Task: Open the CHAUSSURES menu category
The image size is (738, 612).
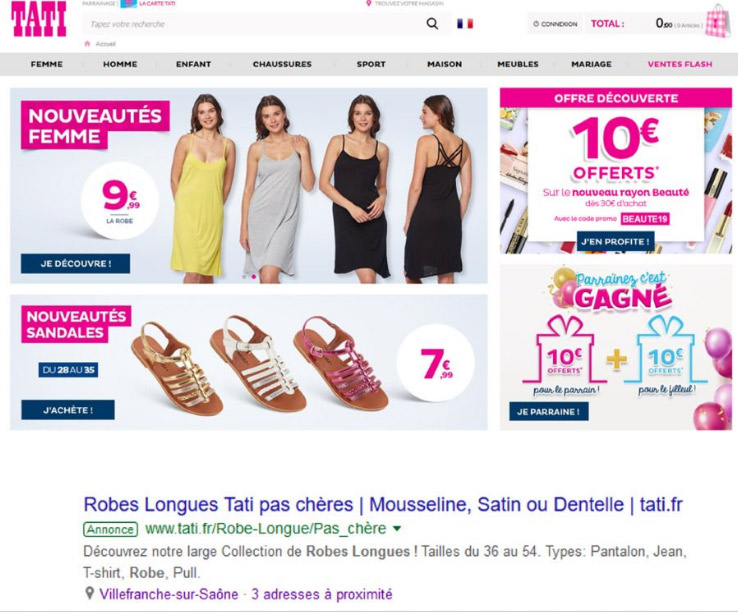Action: [x=282, y=64]
